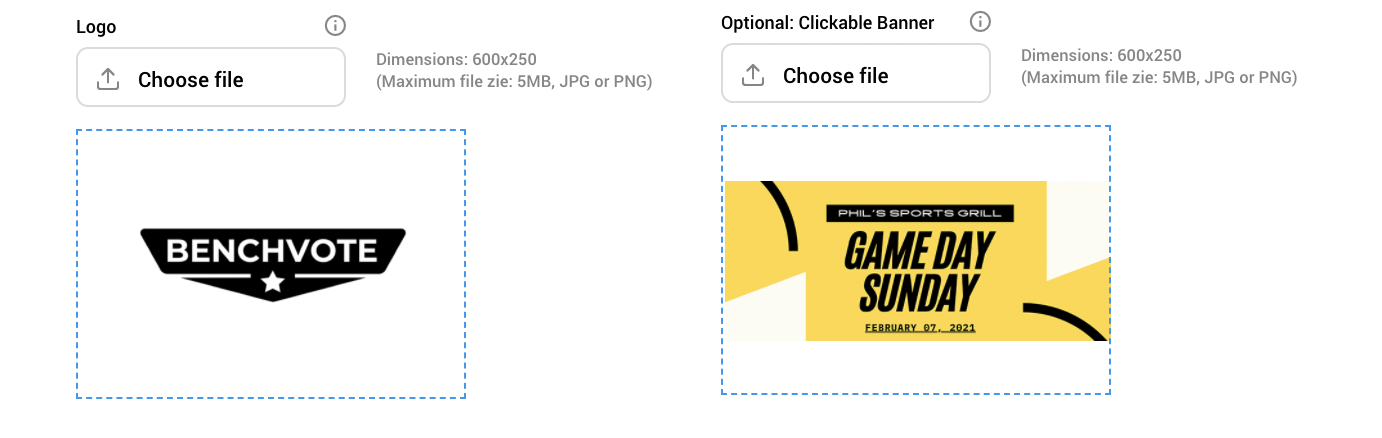Choose file for the Logo upload
This screenshot has width=1382, height=438.
pyautogui.click(x=211, y=77)
